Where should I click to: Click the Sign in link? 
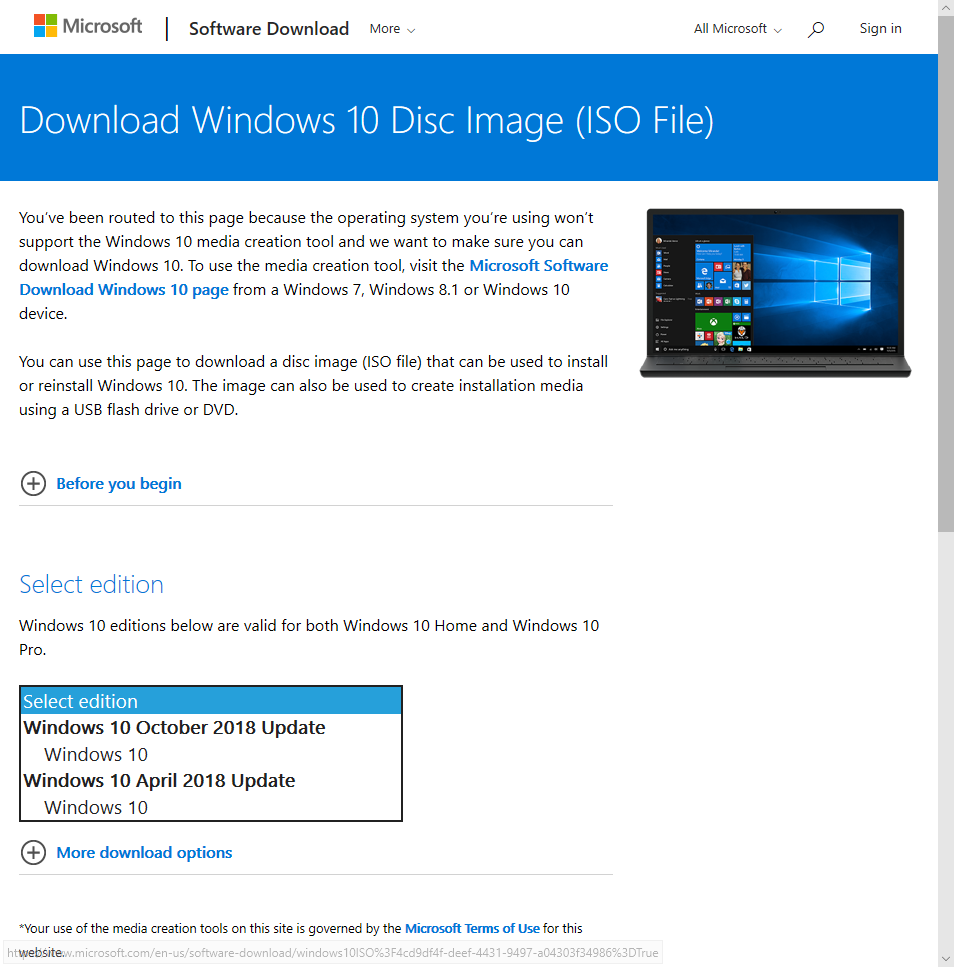click(x=880, y=29)
